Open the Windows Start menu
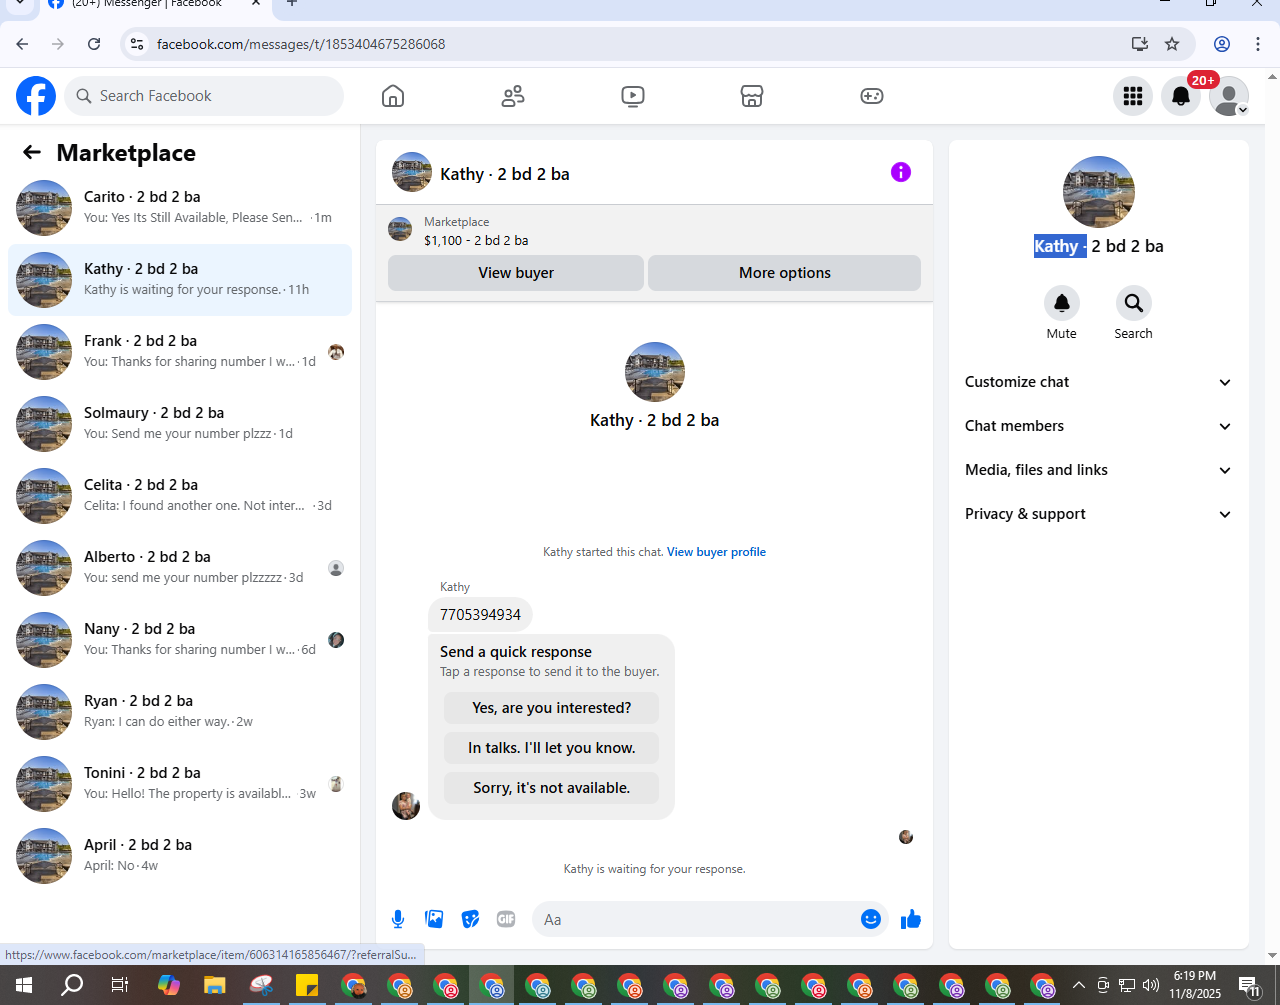 point(23,985)
